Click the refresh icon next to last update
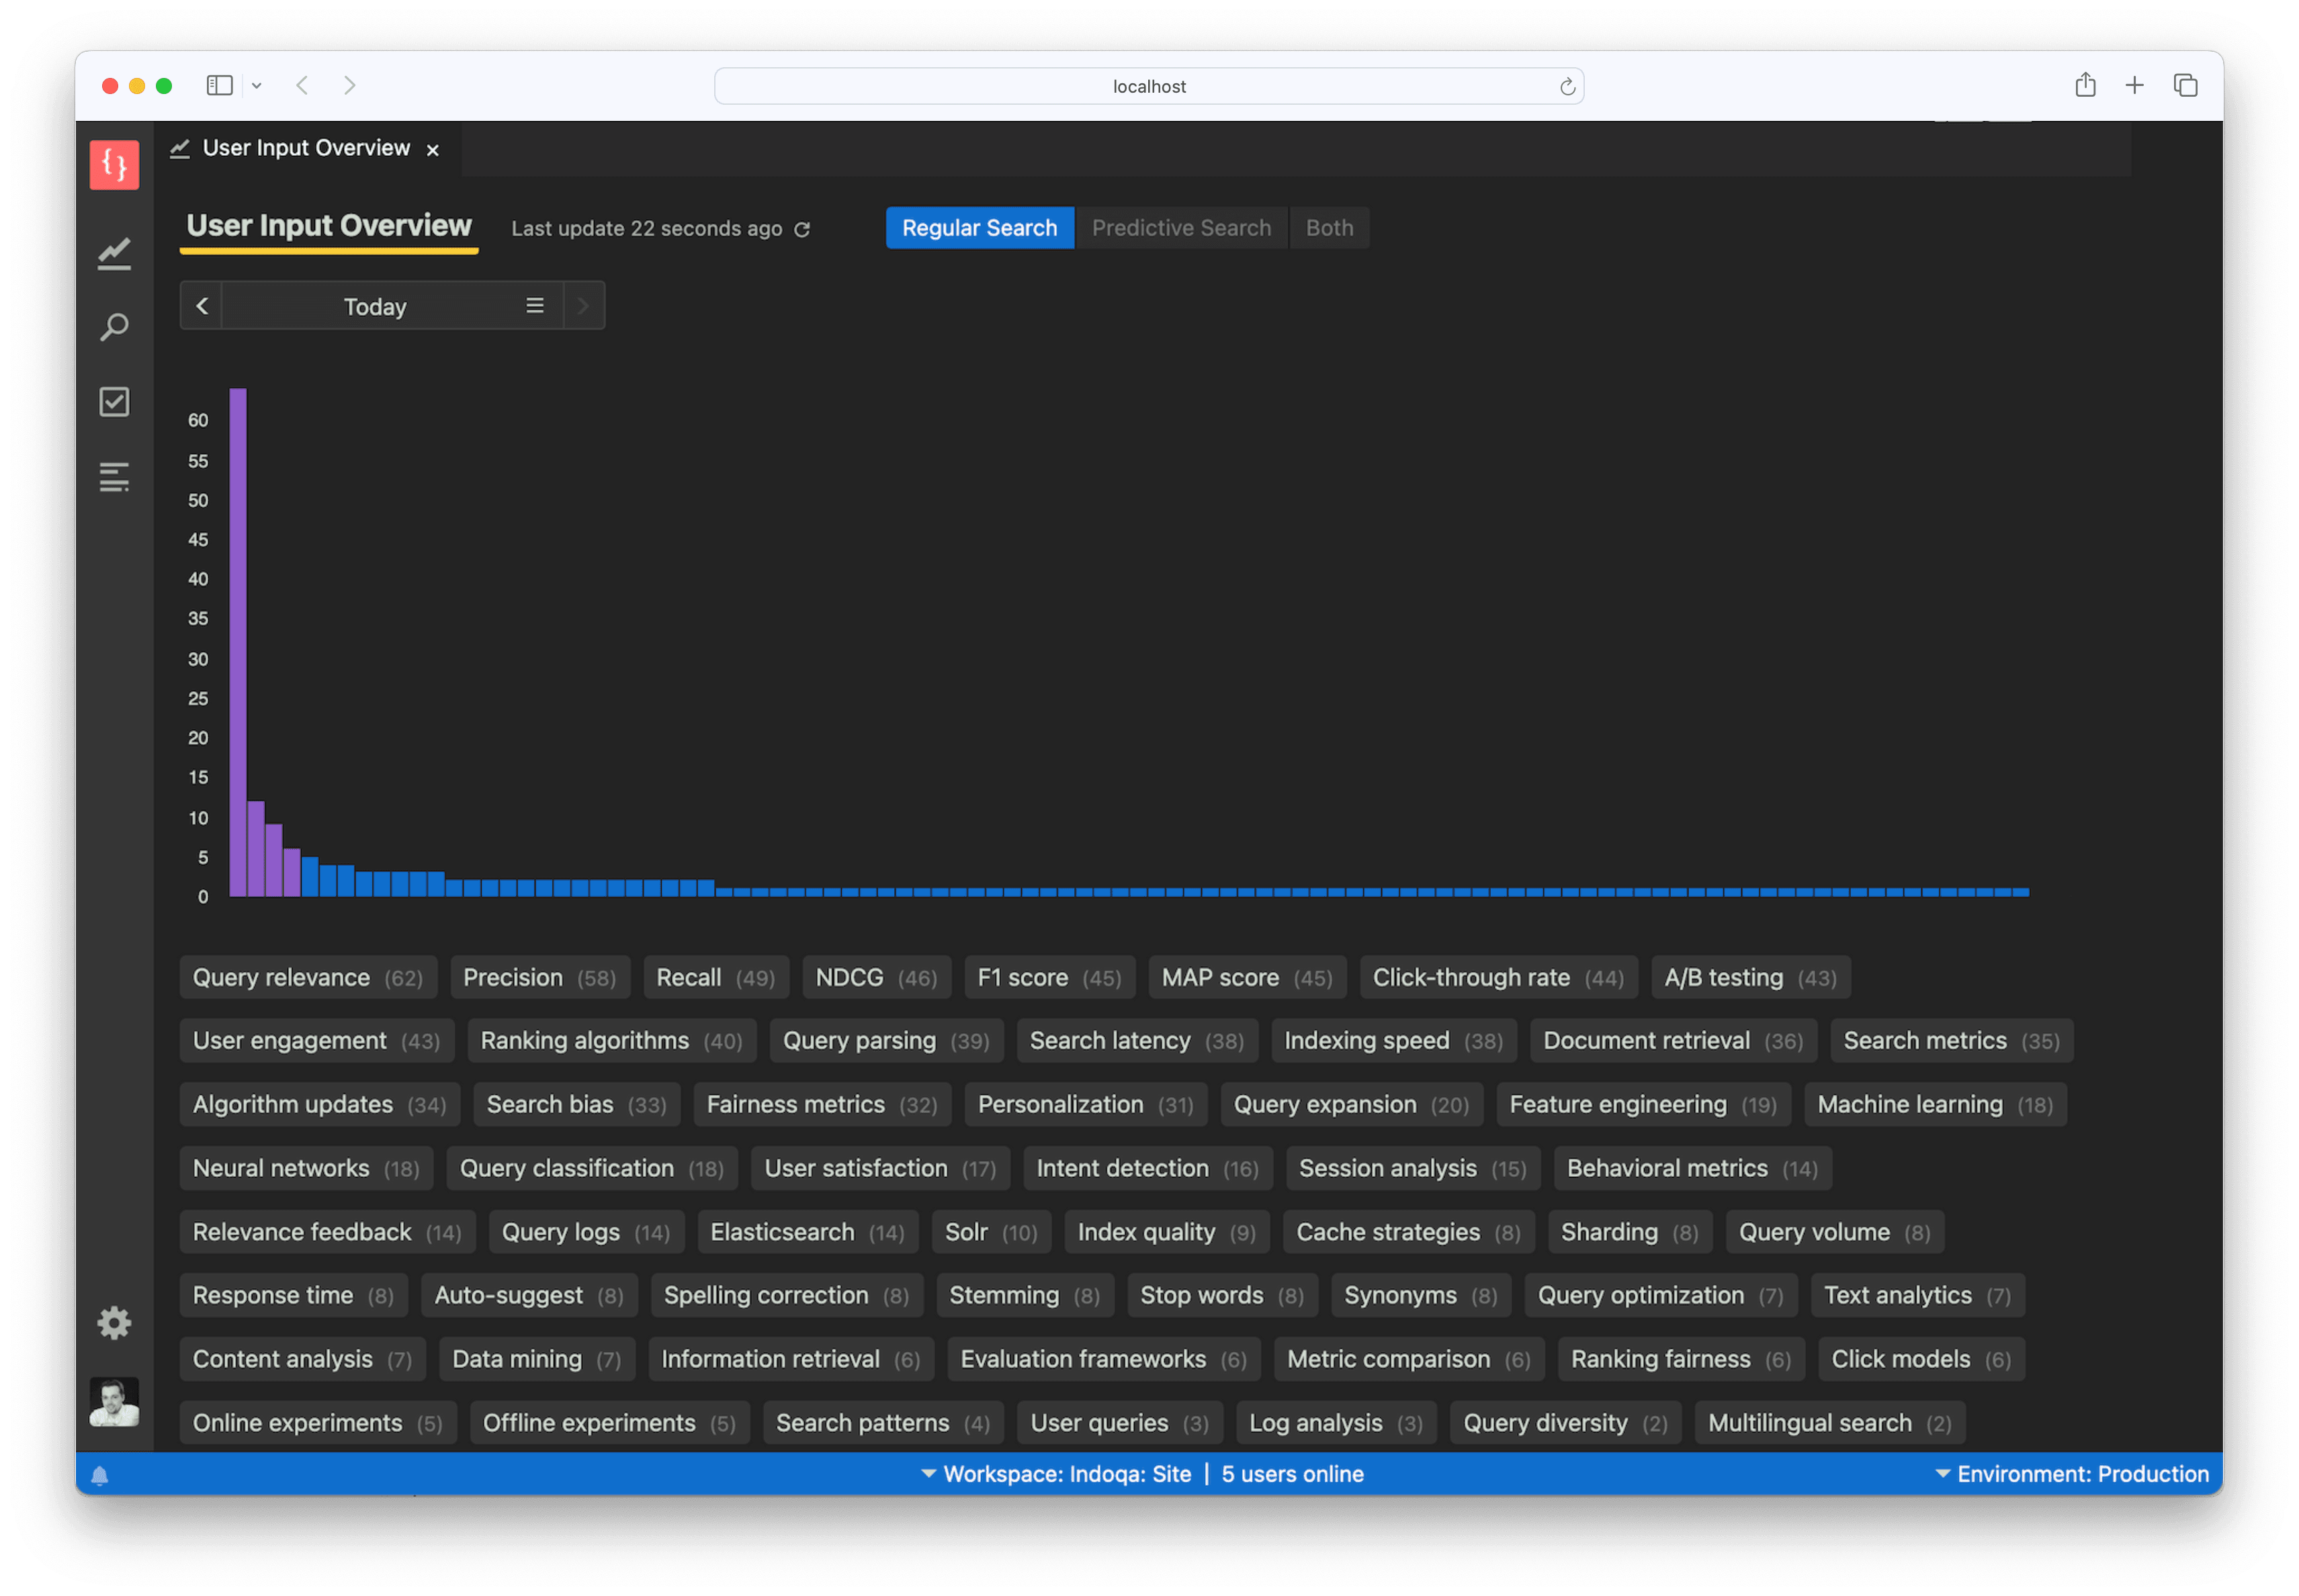The width and height of the screenshot is (2299, 1596). [x=802, y=230]
